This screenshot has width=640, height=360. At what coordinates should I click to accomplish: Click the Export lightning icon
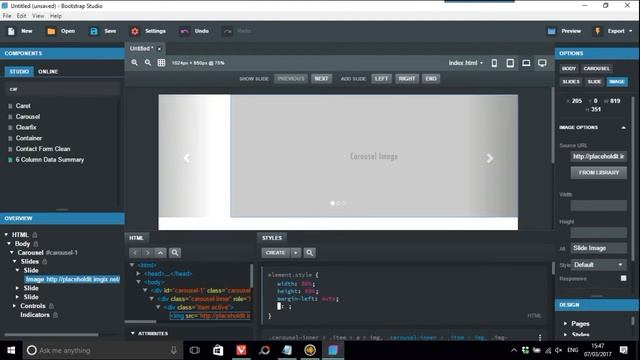click(x=598, y=31)
